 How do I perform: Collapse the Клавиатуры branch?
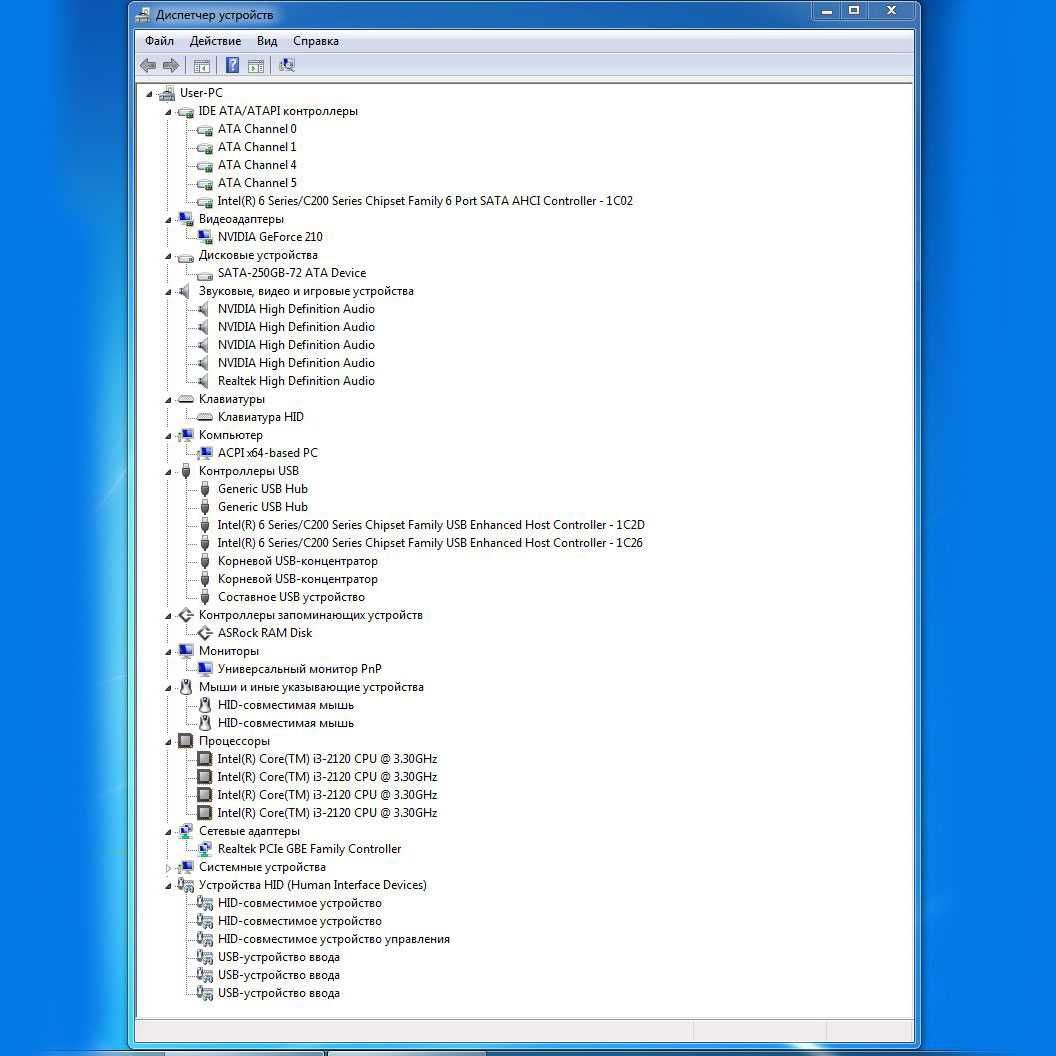pos(168,400)
